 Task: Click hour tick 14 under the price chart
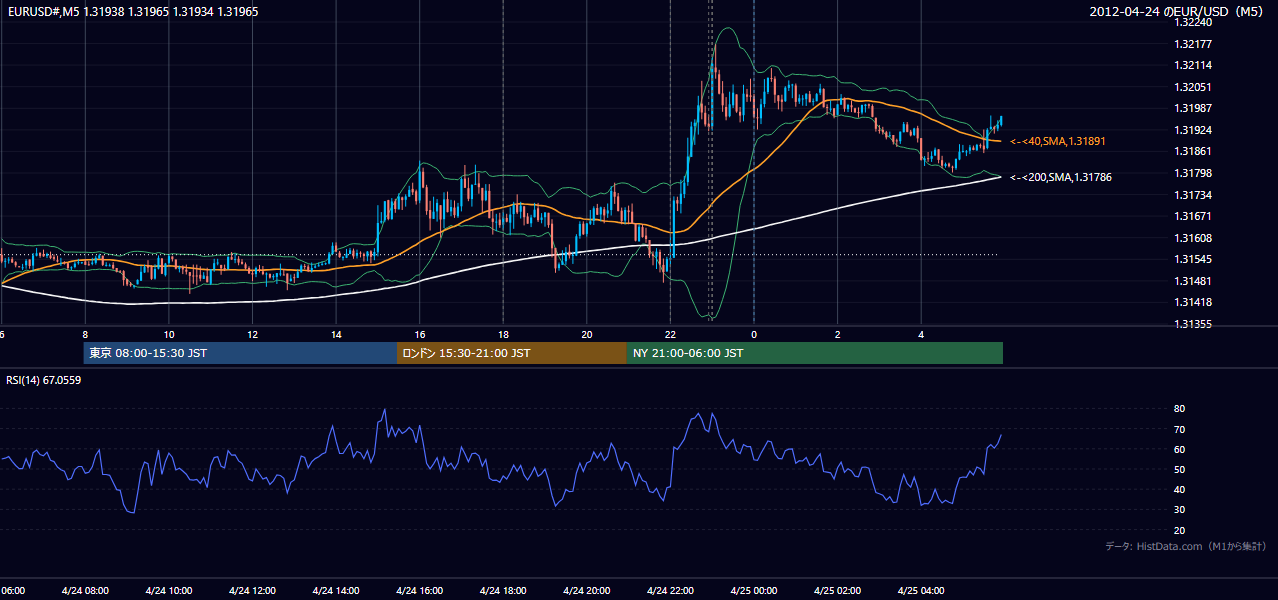tap(336, 334)
